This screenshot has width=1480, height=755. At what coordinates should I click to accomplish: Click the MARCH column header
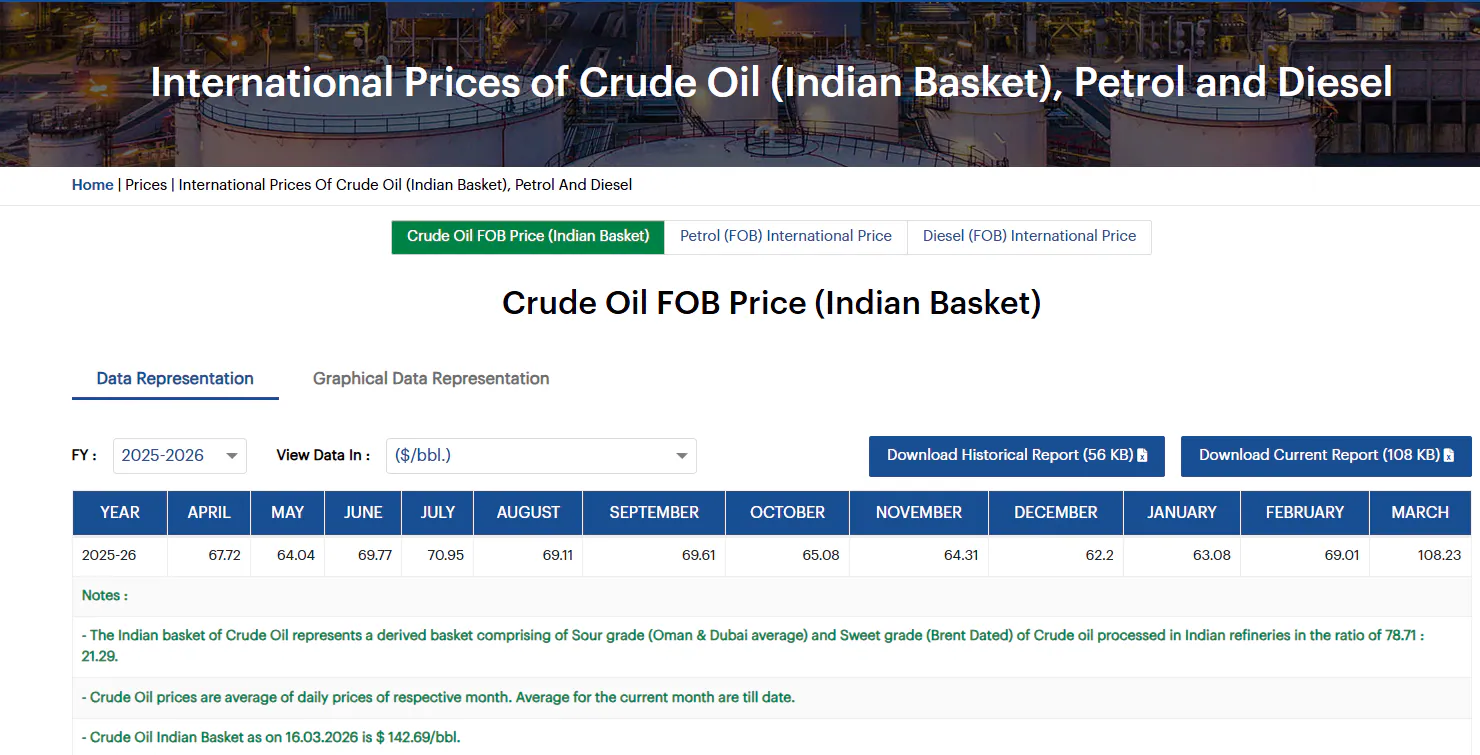tap(1419, 513)
